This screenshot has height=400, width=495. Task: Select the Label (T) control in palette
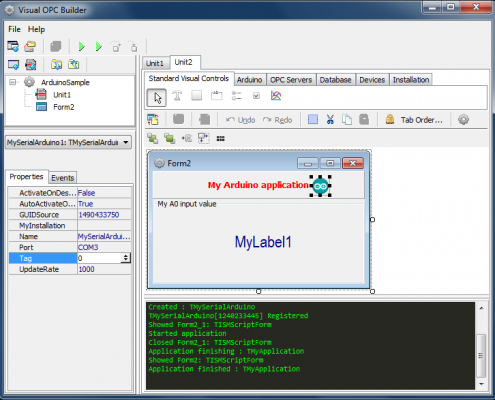[x=177, y=96]
